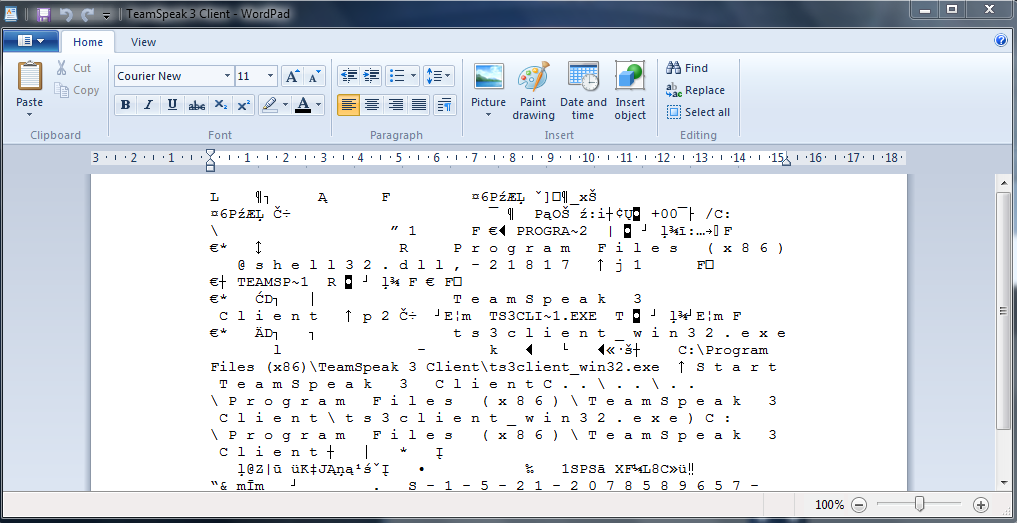Click the Save icon in quick access toolbar
This screenshot has height=523, width=1017.
[x=43, y=14]
